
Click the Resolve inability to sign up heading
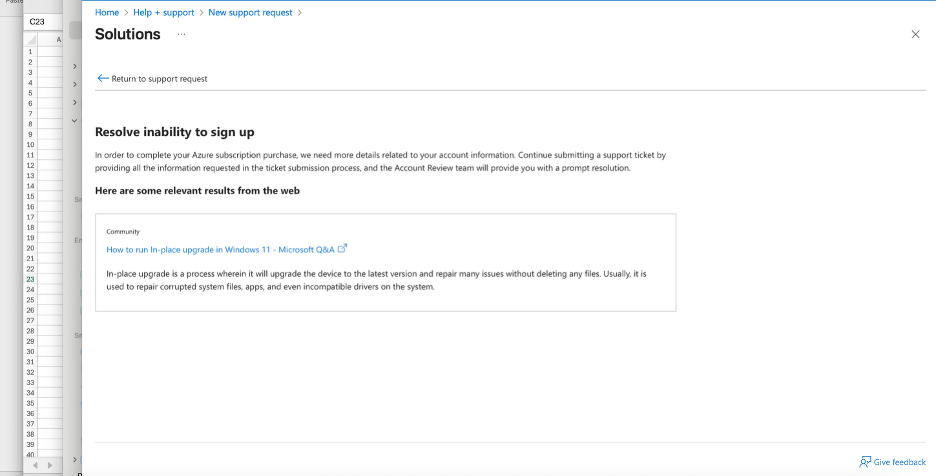coord(174,132)
